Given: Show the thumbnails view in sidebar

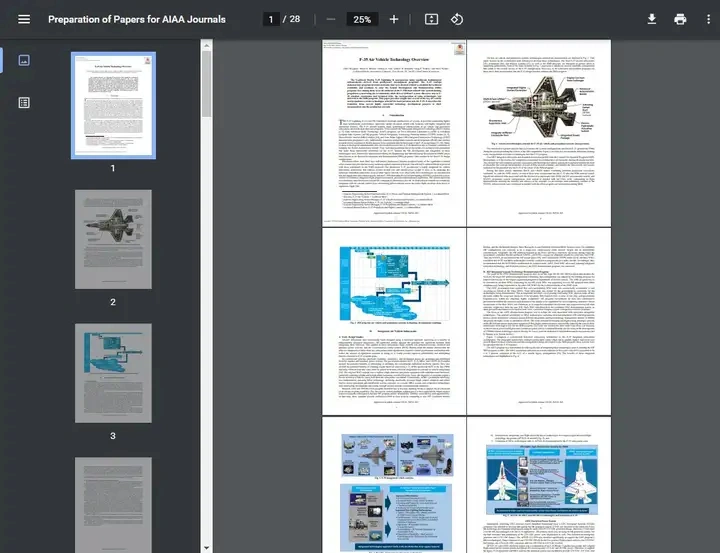Looking at the screenshot, I should (x=24, y=60).
